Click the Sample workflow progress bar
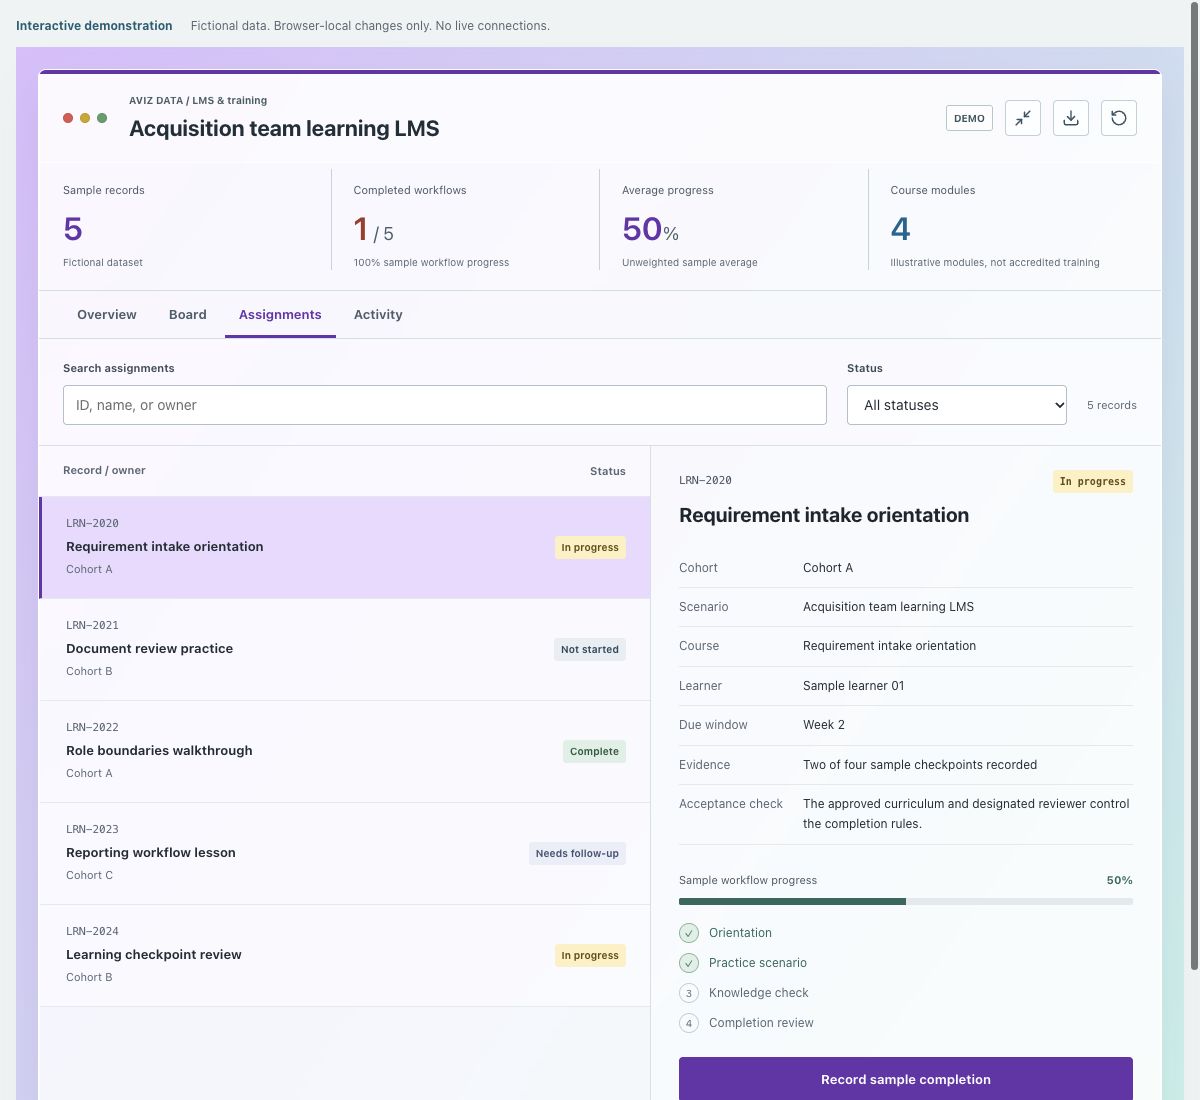The image size is (1200, 1100). click(906, 901)
